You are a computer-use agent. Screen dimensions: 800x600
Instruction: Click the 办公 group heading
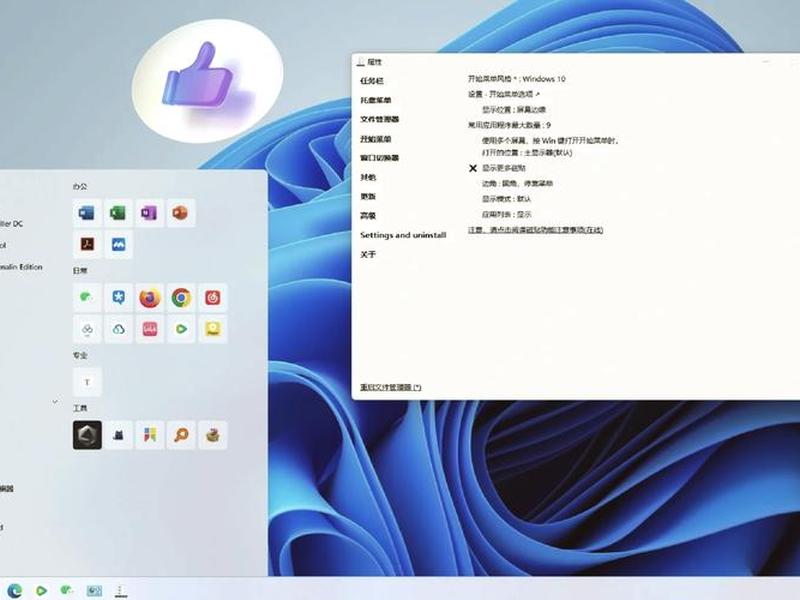(80, 187)
